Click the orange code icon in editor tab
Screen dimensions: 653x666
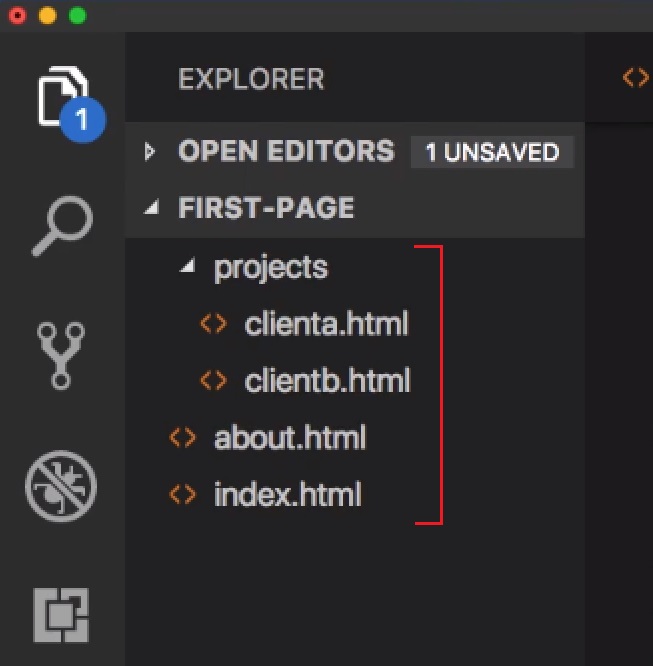pos(636,78)
